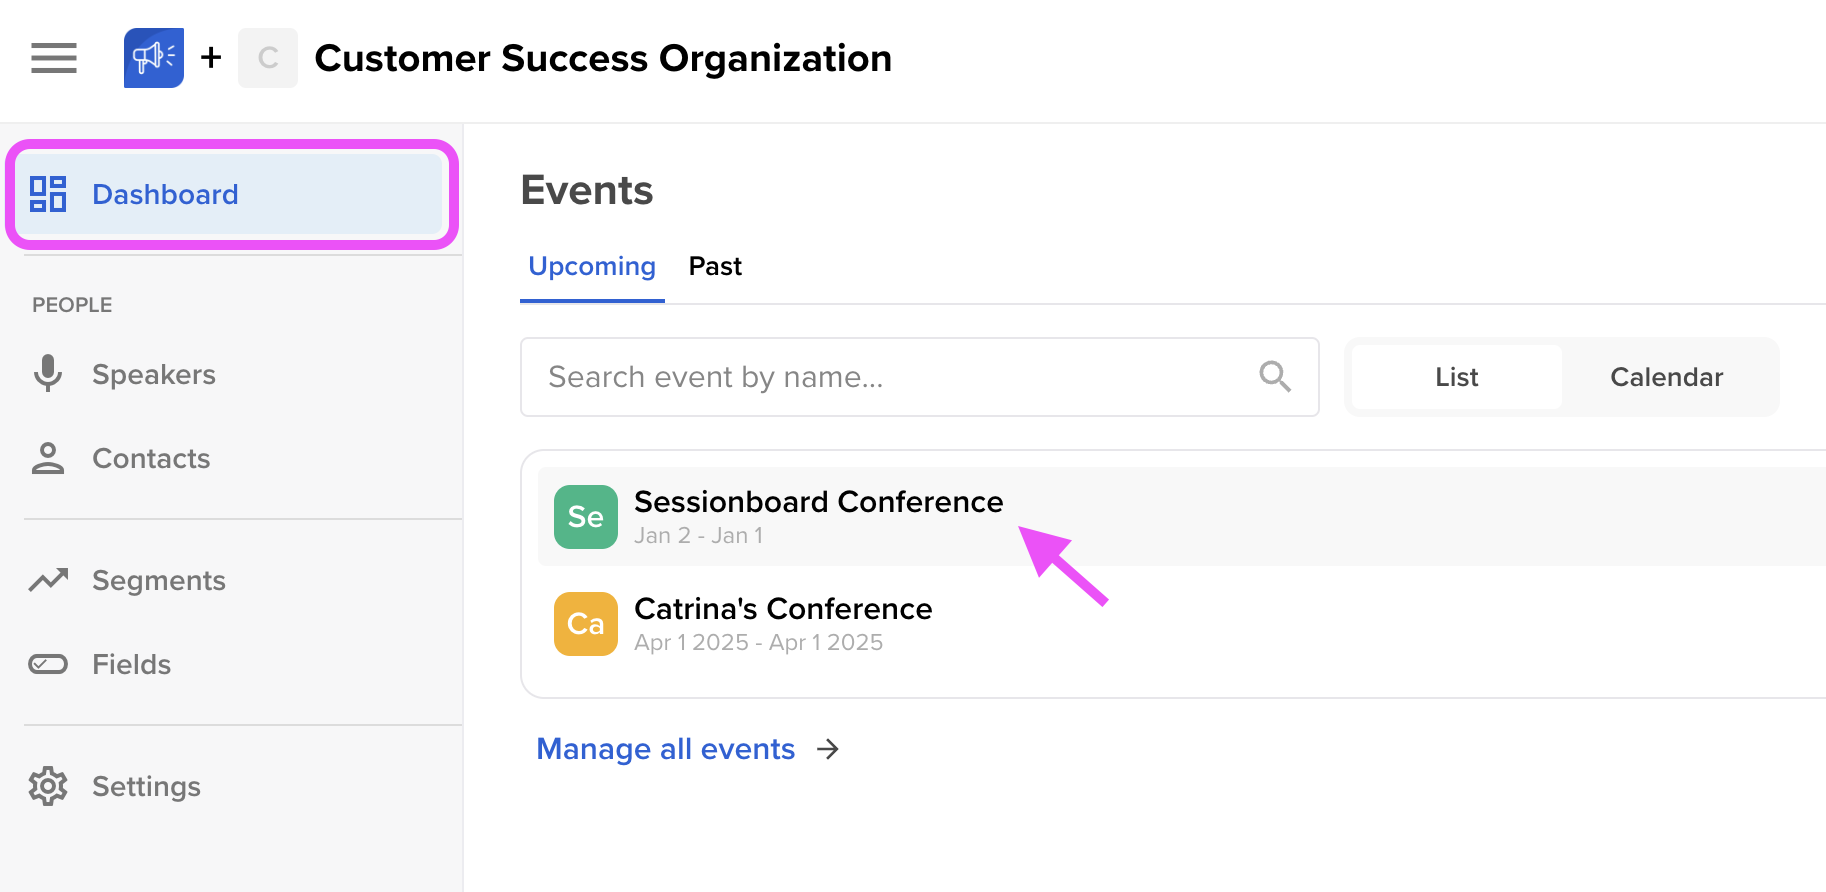The width and height of the screenshot is (1826, 892).
Task: Open the Catrina's Conference event
Action: coord(783,609)
